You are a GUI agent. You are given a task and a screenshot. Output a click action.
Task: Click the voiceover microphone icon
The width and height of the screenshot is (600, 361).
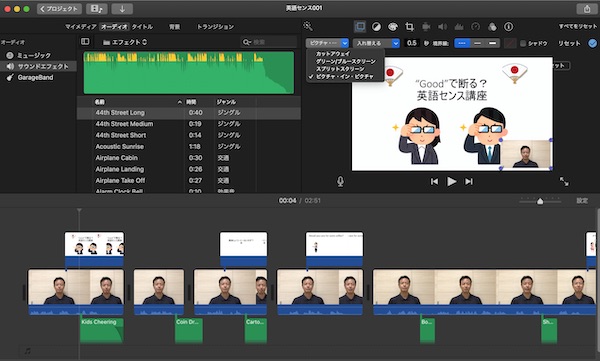(x=340, y=181)
